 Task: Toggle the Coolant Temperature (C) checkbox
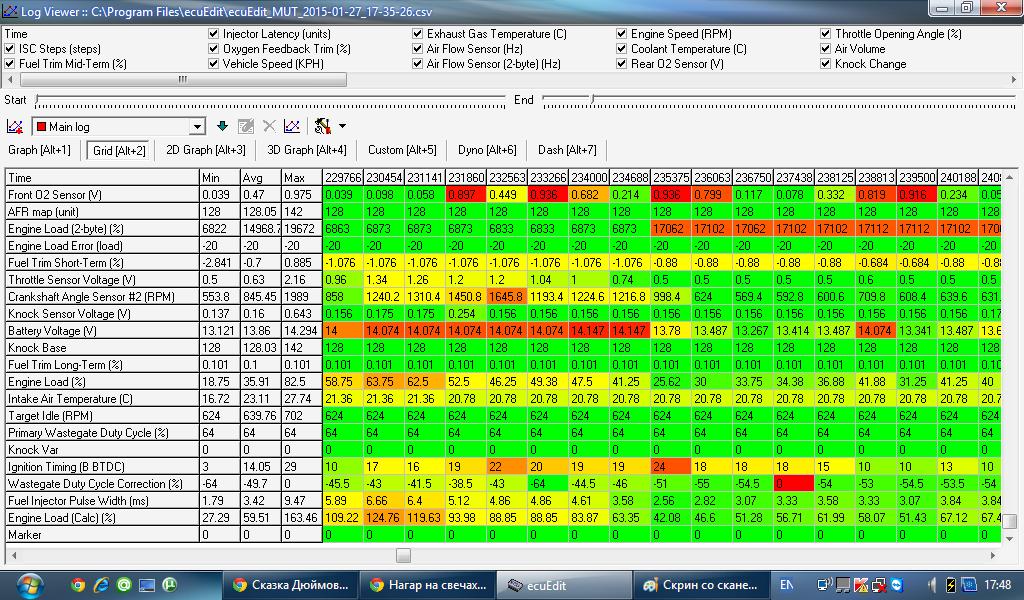pyautogui.click(x=622, y=48)
